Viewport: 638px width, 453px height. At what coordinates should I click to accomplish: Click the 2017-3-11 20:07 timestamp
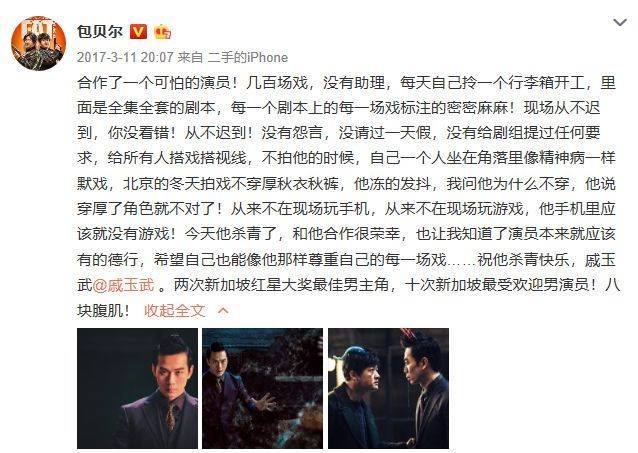click(125, 57)
